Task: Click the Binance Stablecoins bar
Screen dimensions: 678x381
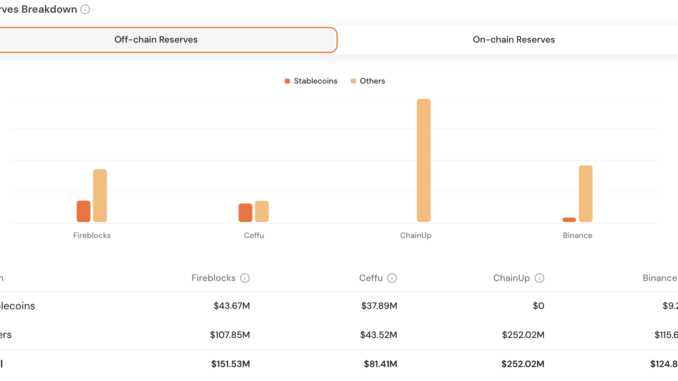Action: click(569, 220)
